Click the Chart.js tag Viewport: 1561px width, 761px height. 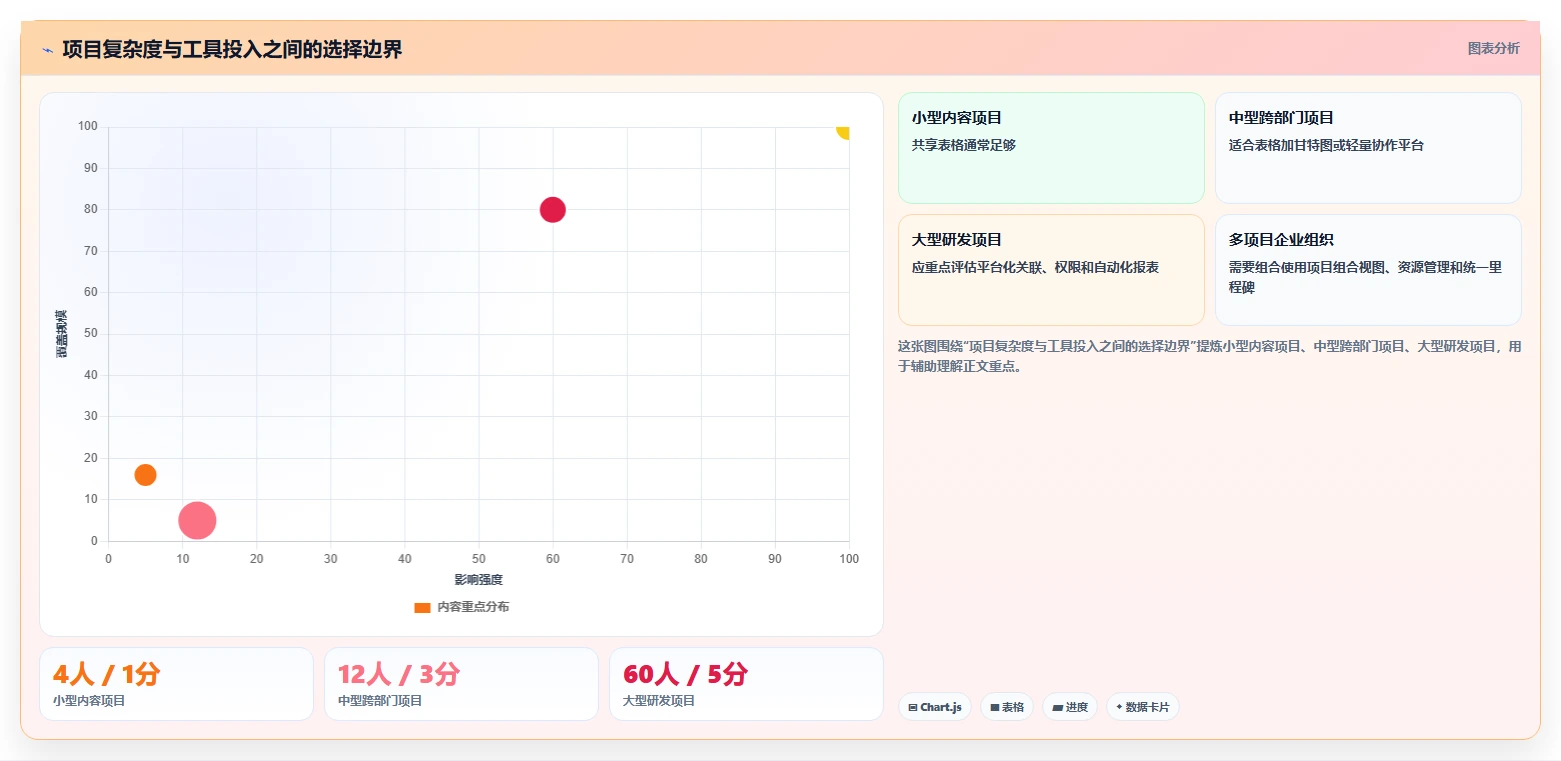935,707
